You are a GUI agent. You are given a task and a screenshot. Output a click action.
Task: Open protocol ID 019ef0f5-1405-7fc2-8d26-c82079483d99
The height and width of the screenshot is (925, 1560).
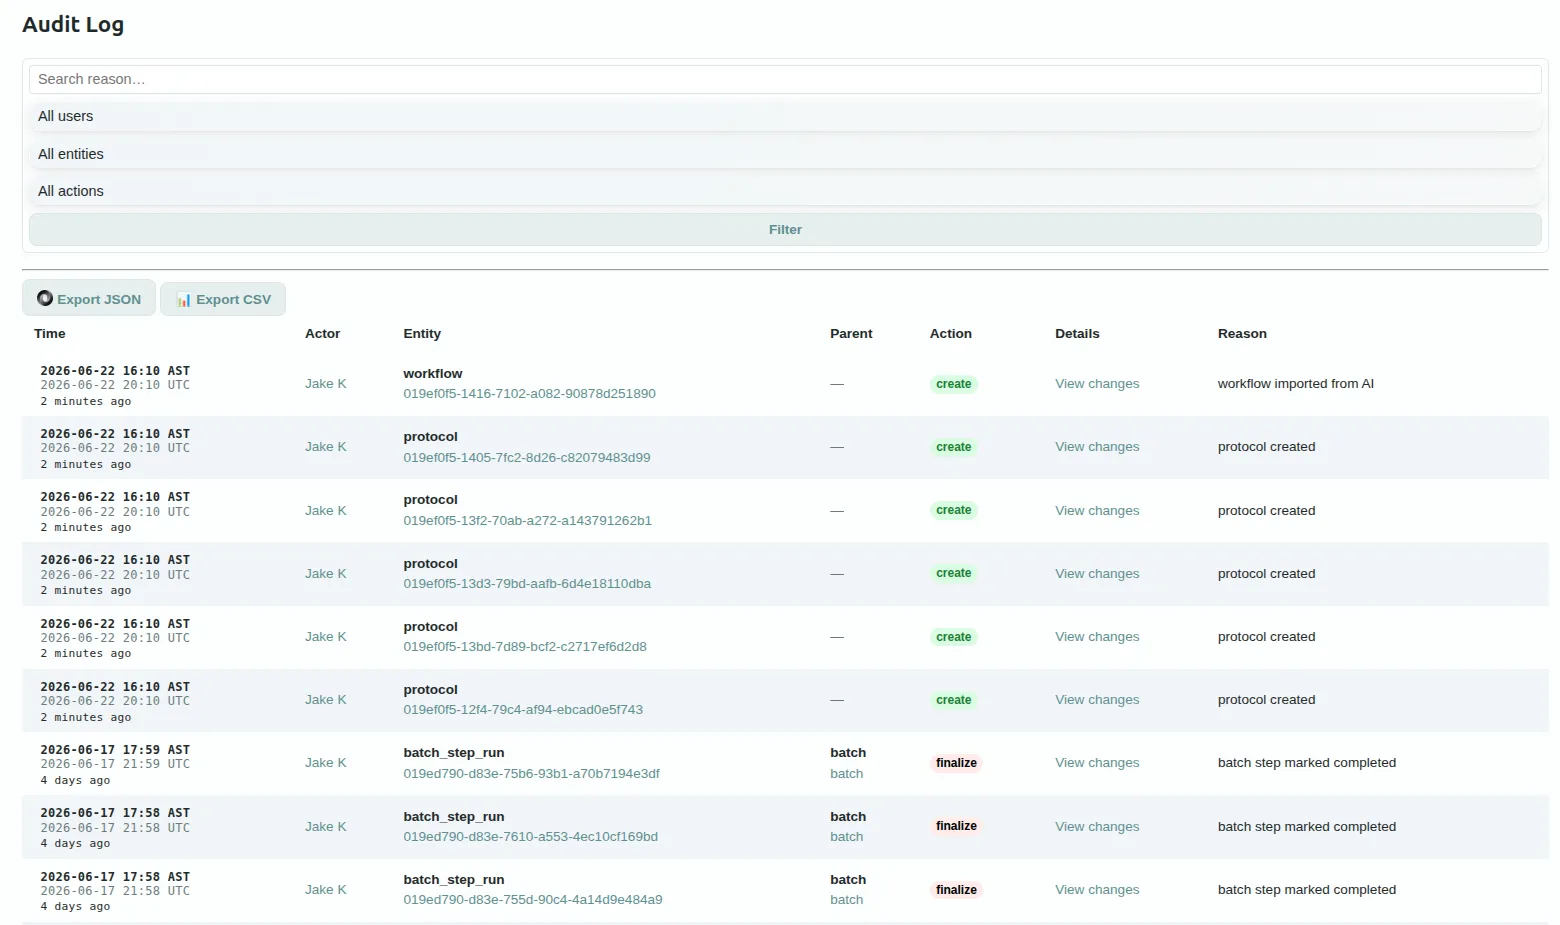527,457
